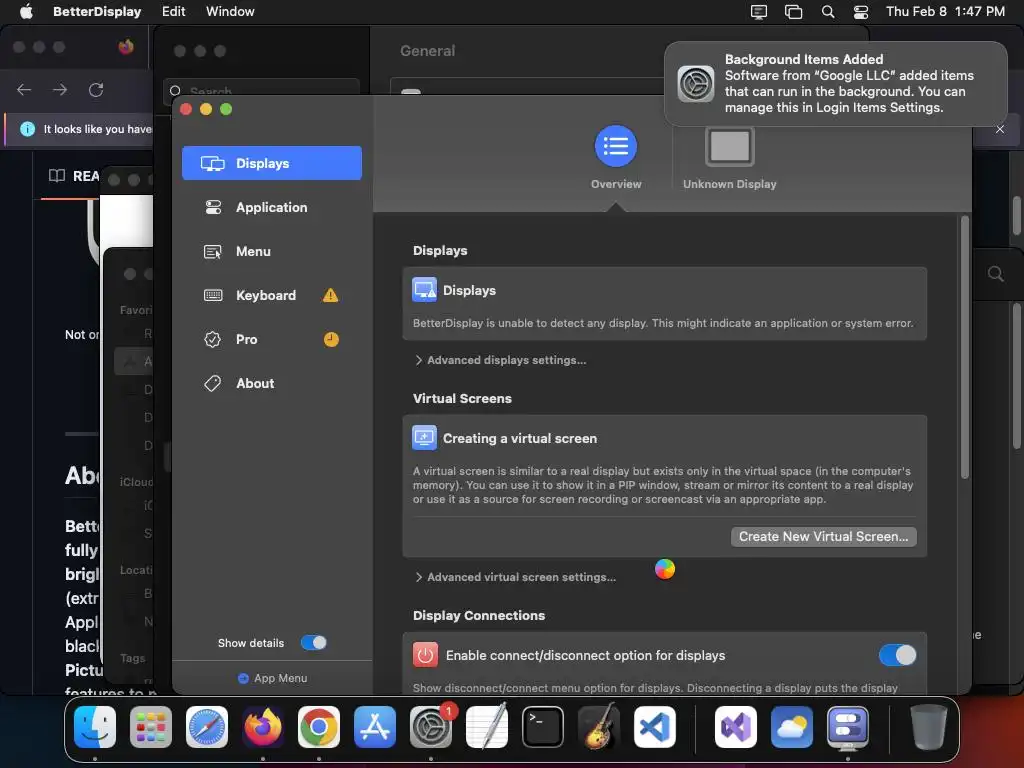
Task: Click the Stage Manager menu bar icon
Action: 793,12
